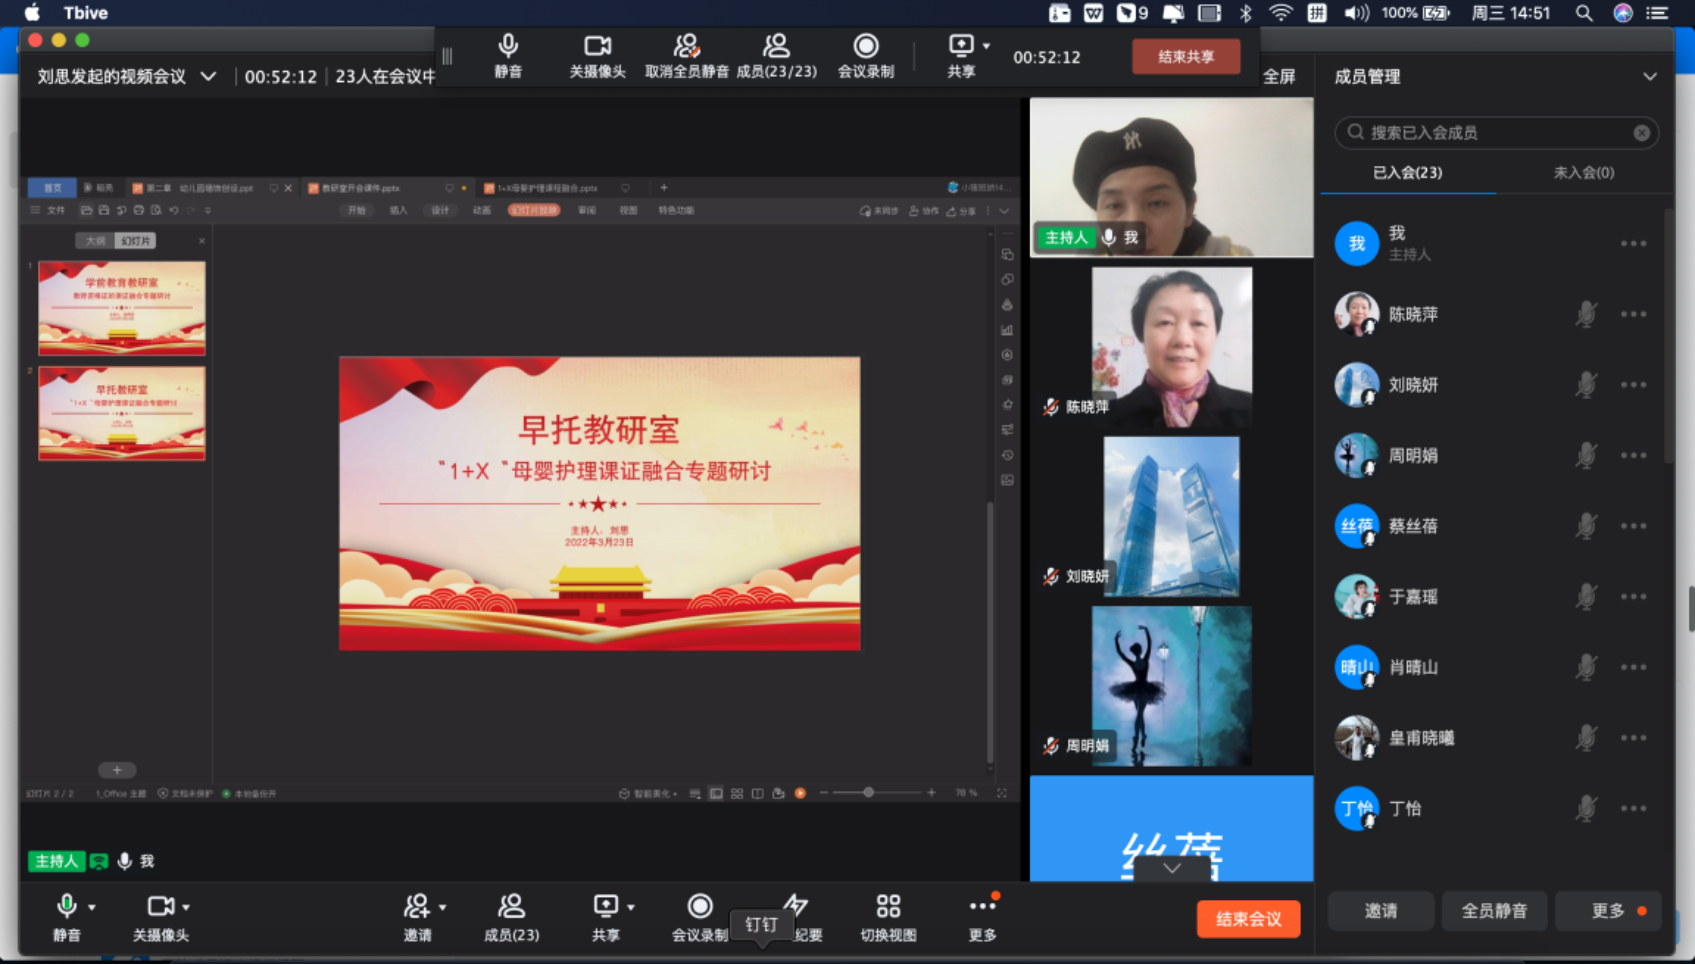Open members (23/23) in top toolbar
Viewport: 1695px width, 965px height.
coord(776,56)
